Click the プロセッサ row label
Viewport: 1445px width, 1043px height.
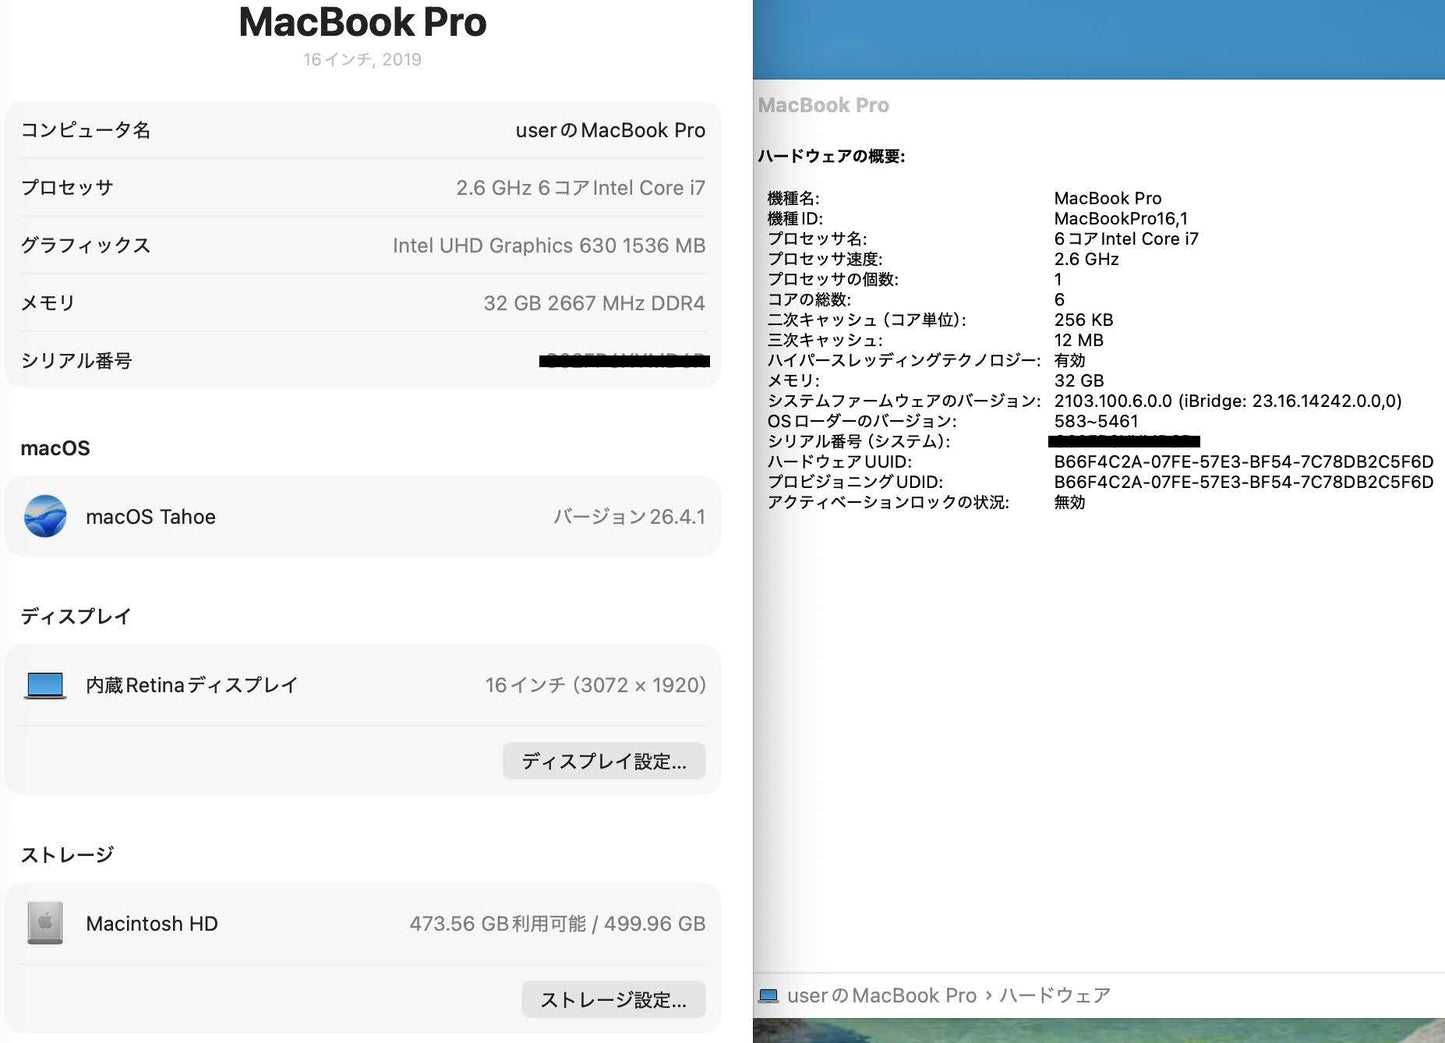point(67,188)
